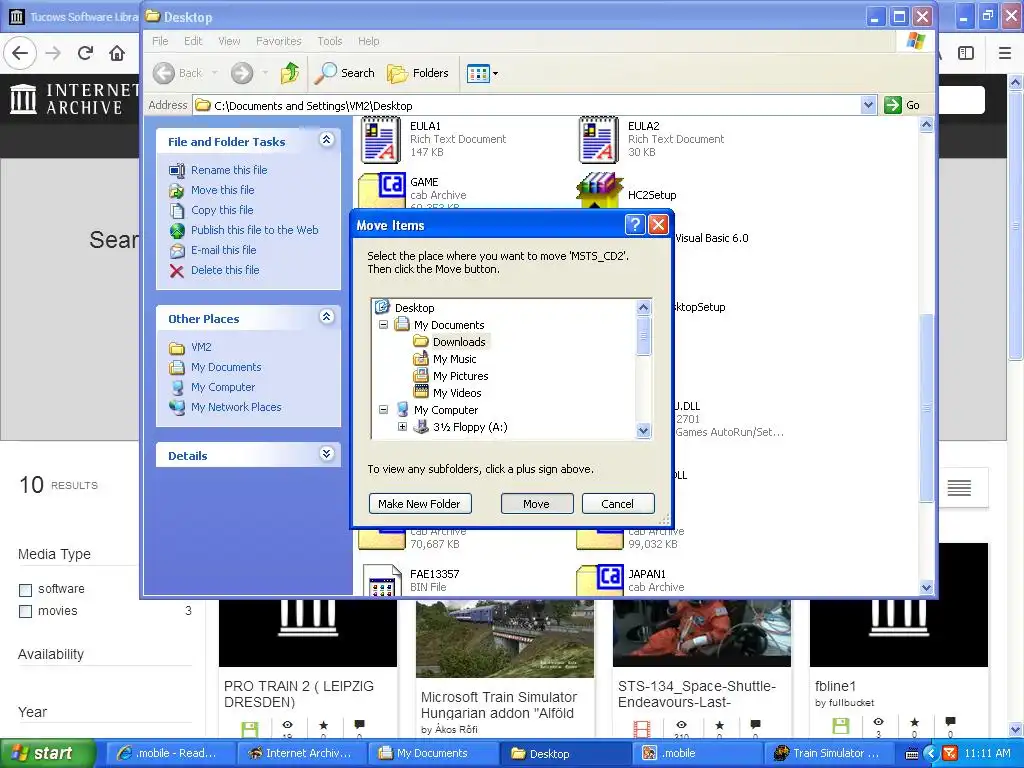The image size is (1024, 768).
Task: Open the Help menu
Action: 368,41
